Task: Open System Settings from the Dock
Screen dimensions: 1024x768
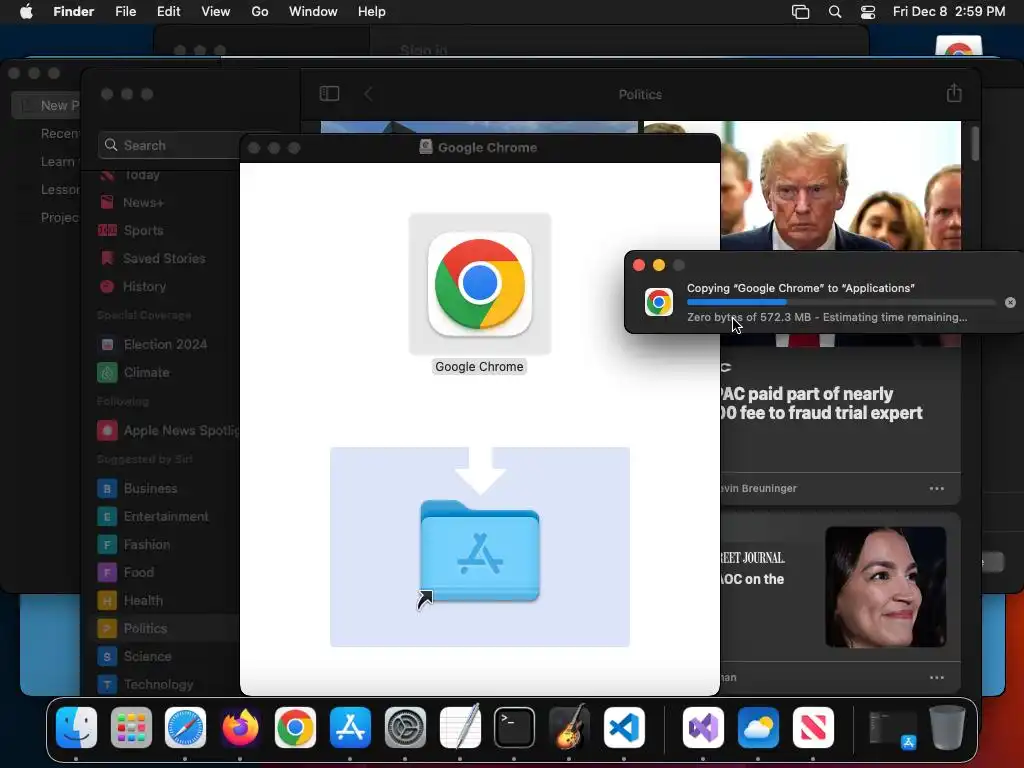Action: (405, 728)
